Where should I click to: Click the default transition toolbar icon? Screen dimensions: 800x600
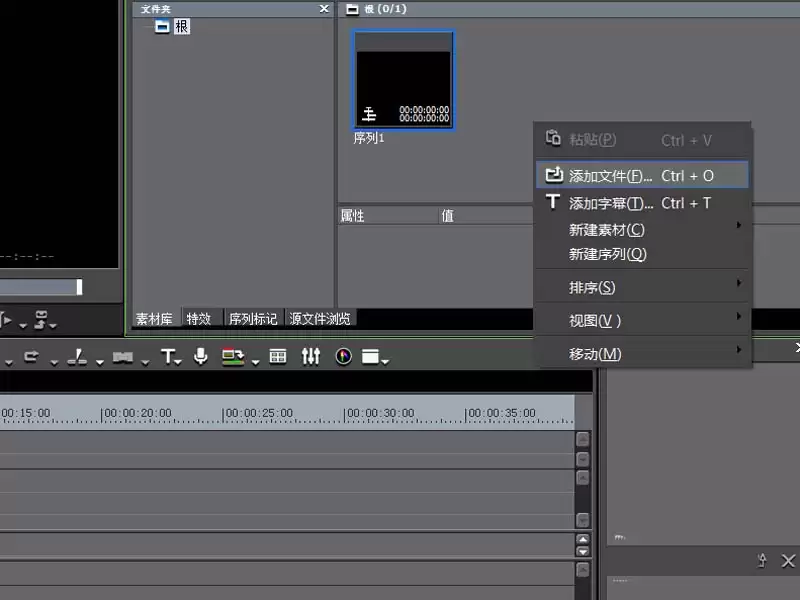[122, 357]
